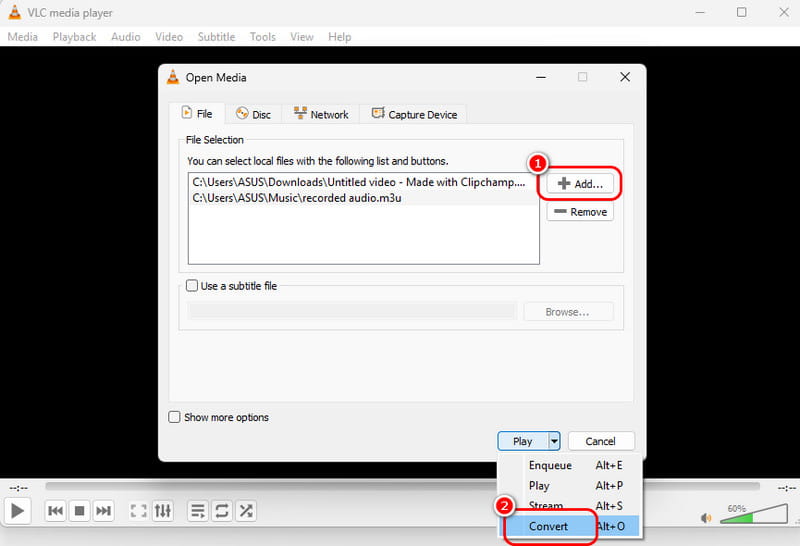Stop playback with the stop icon
The height and width of the screenshot is (546, 800).
(80, 511)
